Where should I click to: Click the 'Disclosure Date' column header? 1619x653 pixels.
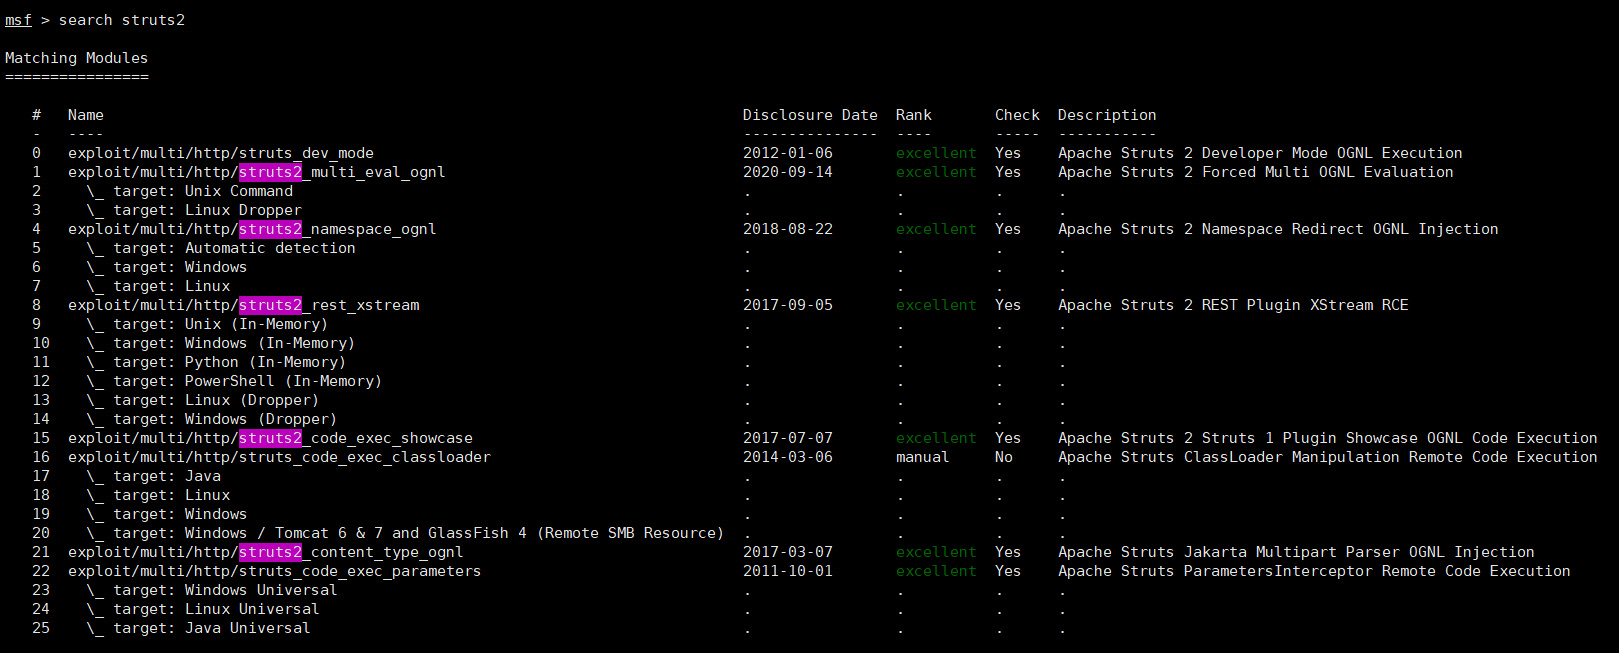(x=810, y=115)
